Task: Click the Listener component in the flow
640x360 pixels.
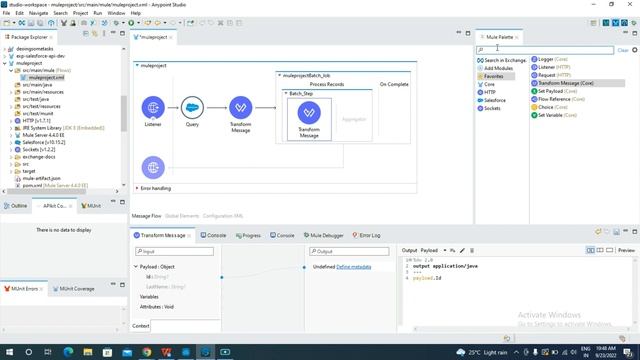Action: click(x=153, y=108)
